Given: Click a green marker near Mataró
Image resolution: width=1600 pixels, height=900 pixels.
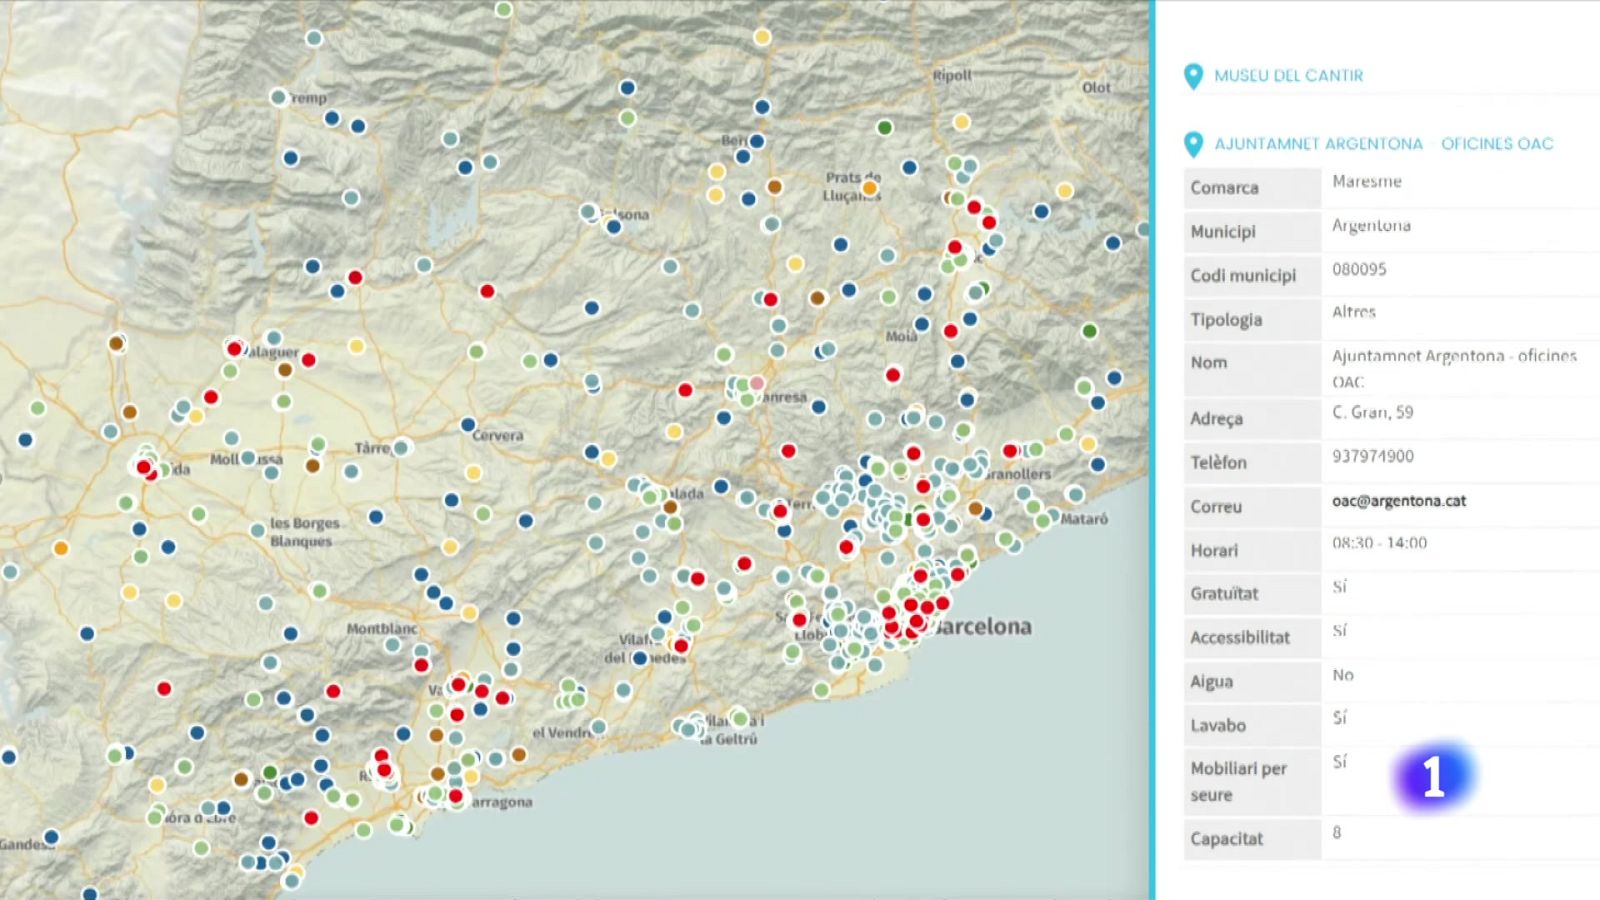Looking at the screenshot, I should (x=1042, y=520).
